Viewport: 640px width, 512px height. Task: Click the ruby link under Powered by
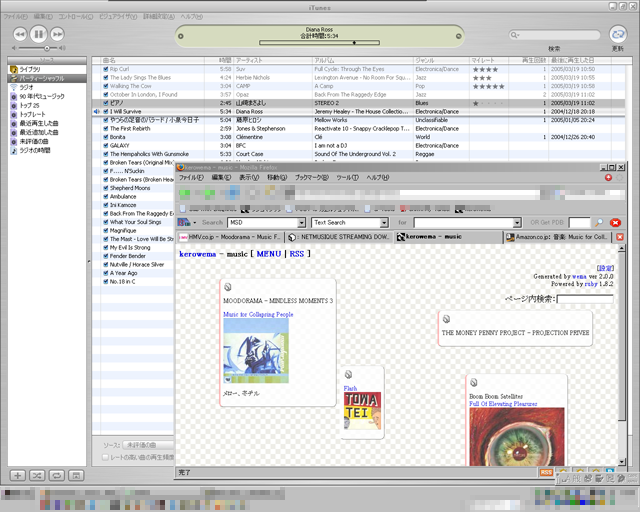591,284
